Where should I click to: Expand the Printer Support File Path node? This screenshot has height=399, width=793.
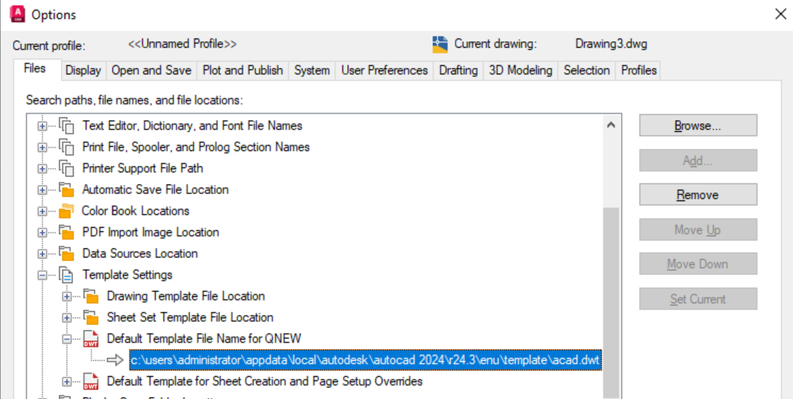[x=42, y=168]
